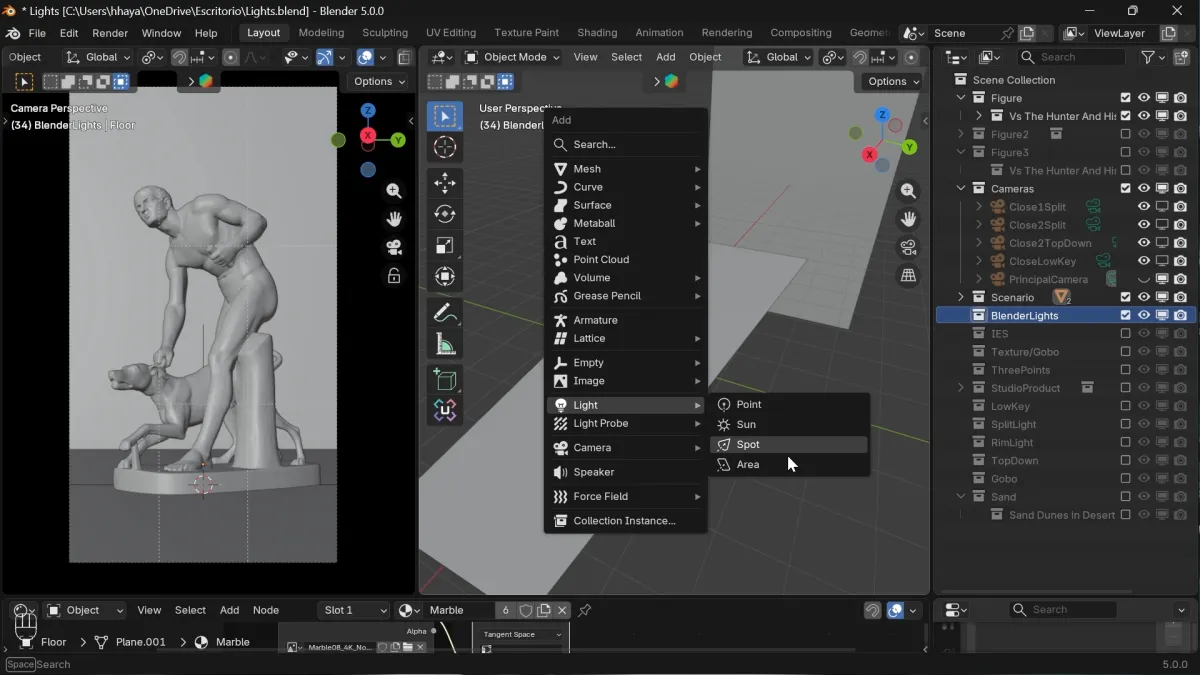The image size is (1200, 675).
Task: Unlink Marble material with the X icon
Action: (562, 610)
